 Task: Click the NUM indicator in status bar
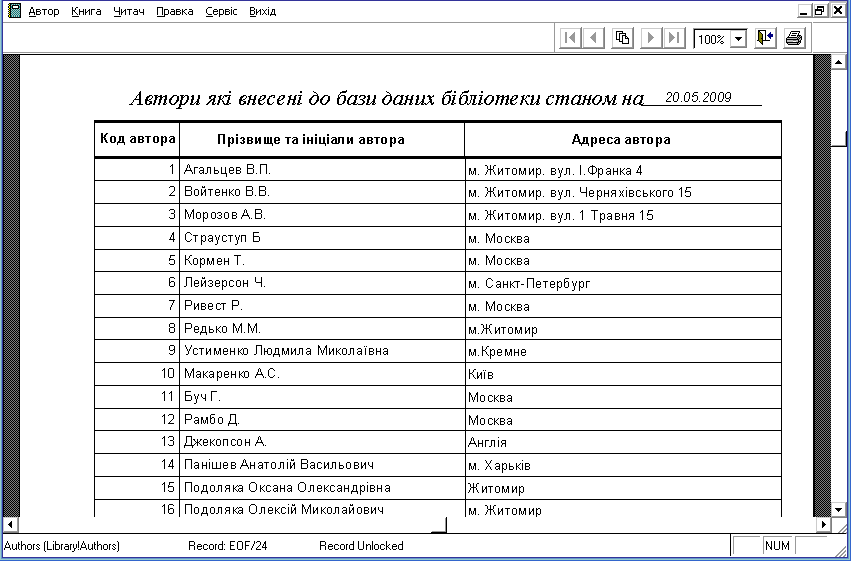click(x=777, y=546)
